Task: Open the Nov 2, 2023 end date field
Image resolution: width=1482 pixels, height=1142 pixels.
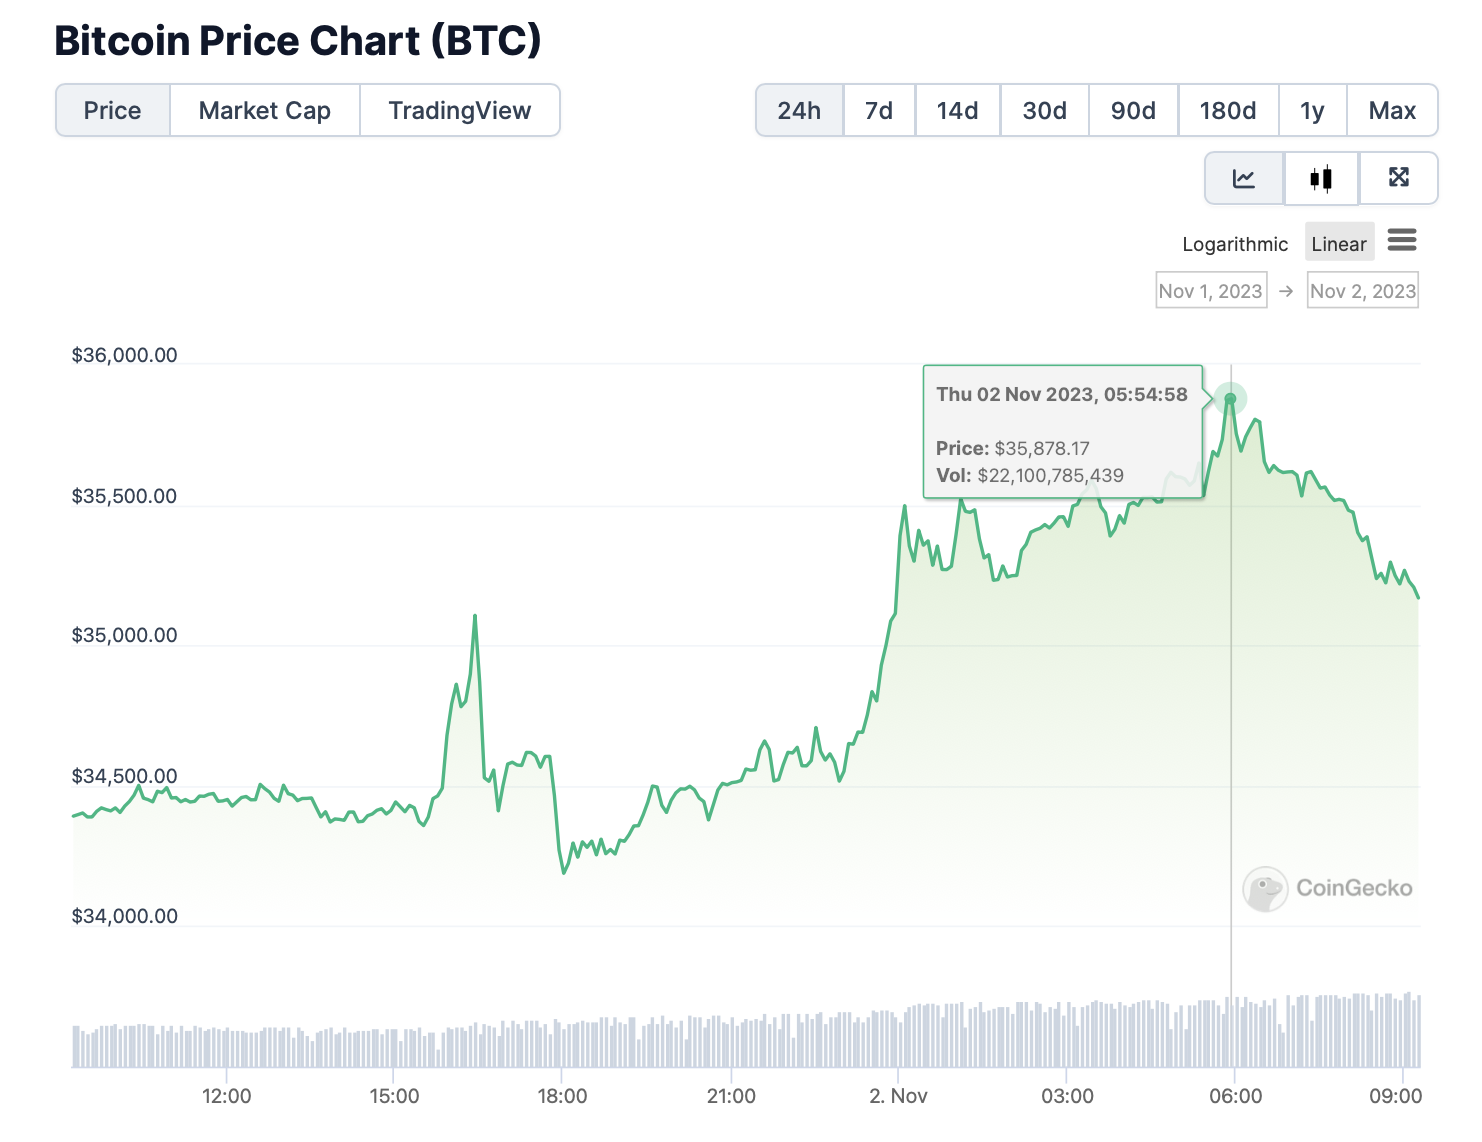Action: 1363,291
